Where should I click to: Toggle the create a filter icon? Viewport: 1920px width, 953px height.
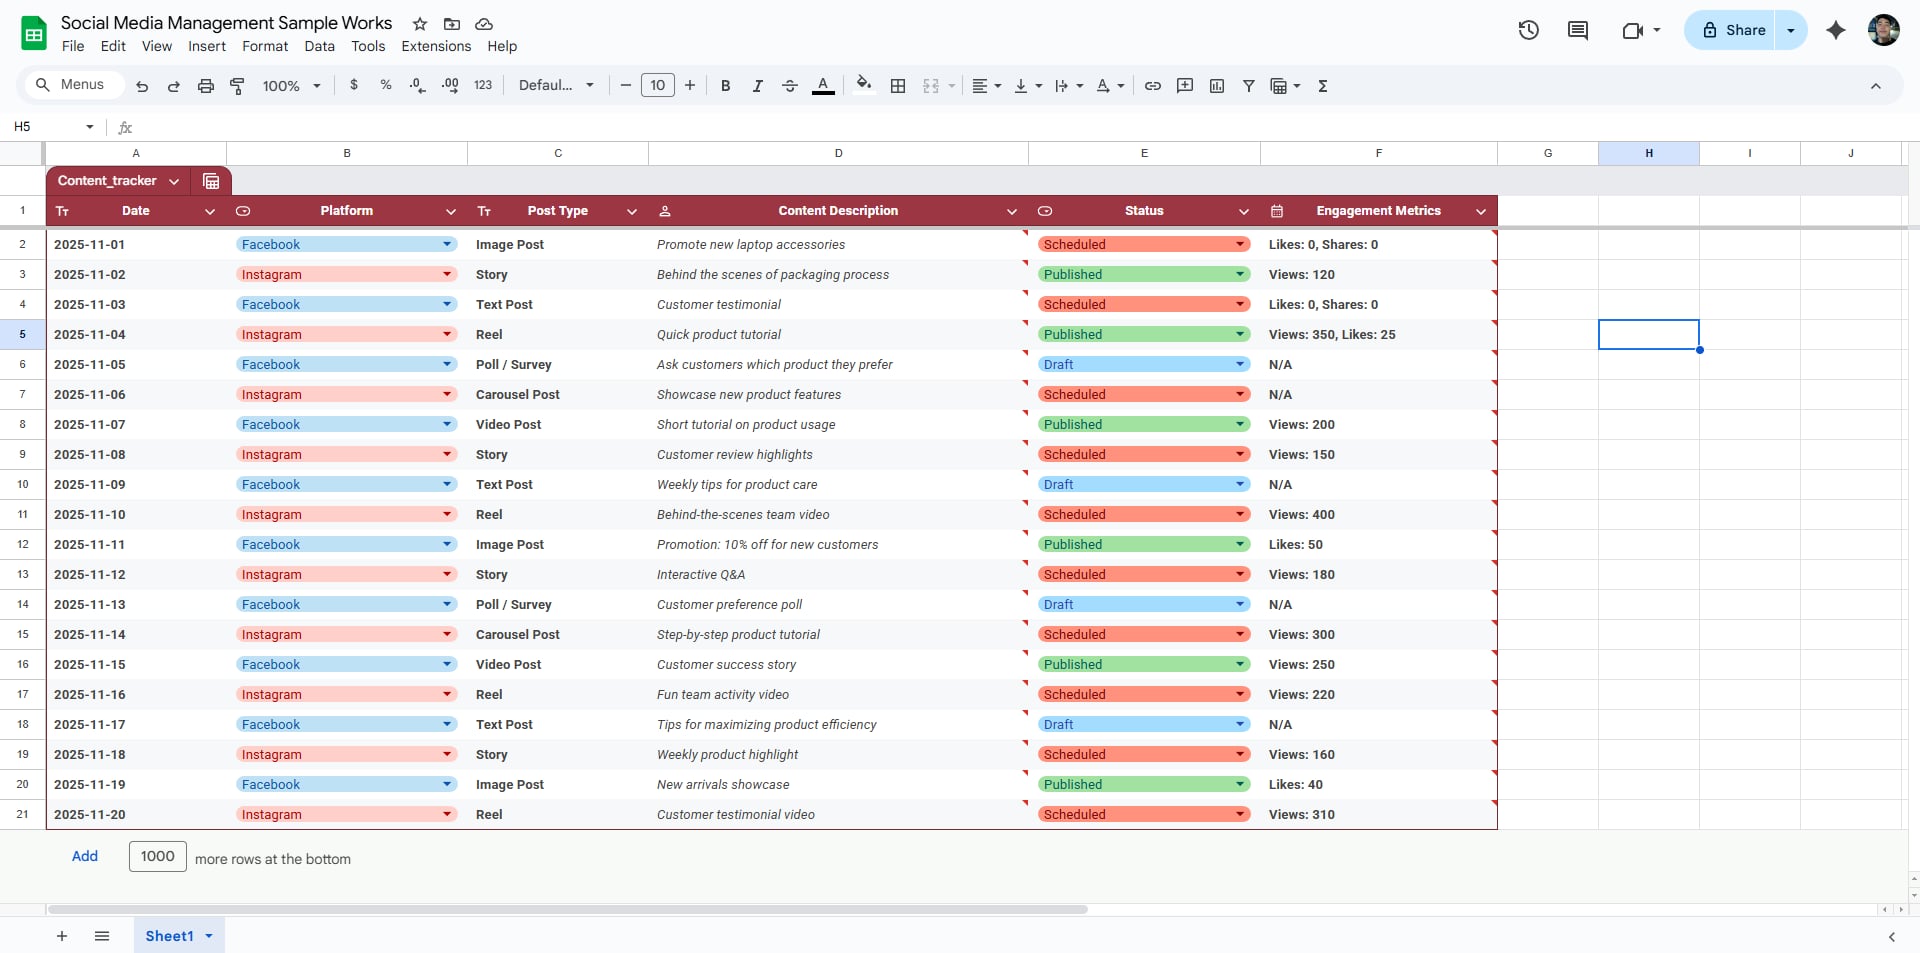1248,86
